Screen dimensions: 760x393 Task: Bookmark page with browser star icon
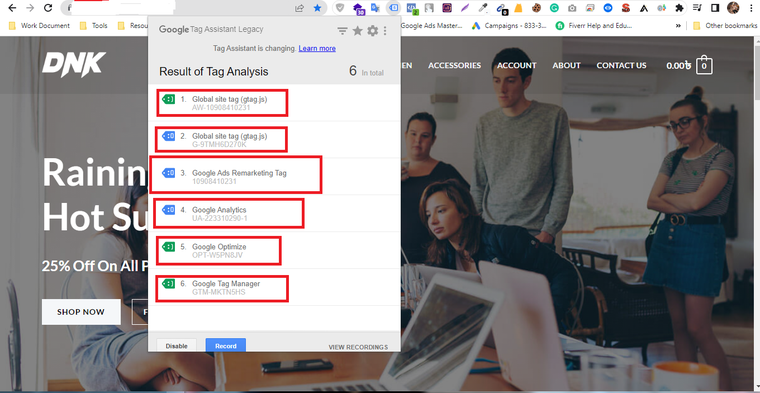click(317, 8)
